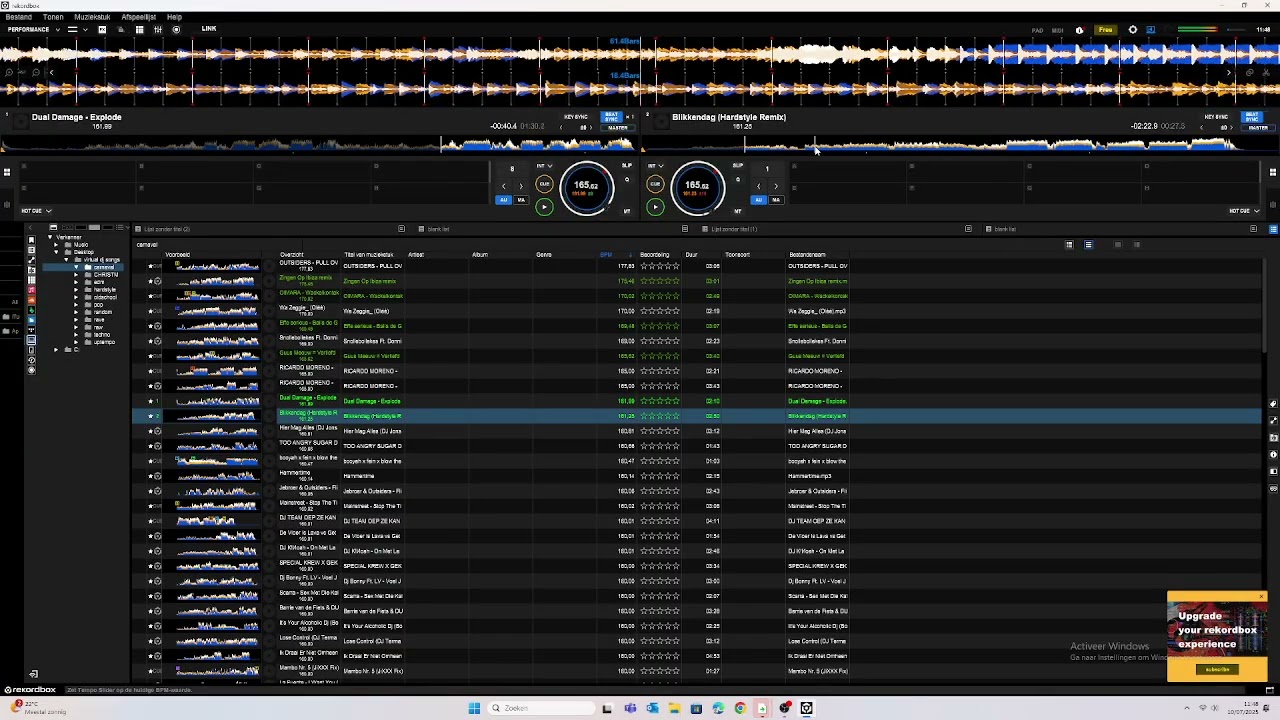Enable slip mode SLP on deck 1
Viewport: 1280px width, 720px height.
pos(627,165)
